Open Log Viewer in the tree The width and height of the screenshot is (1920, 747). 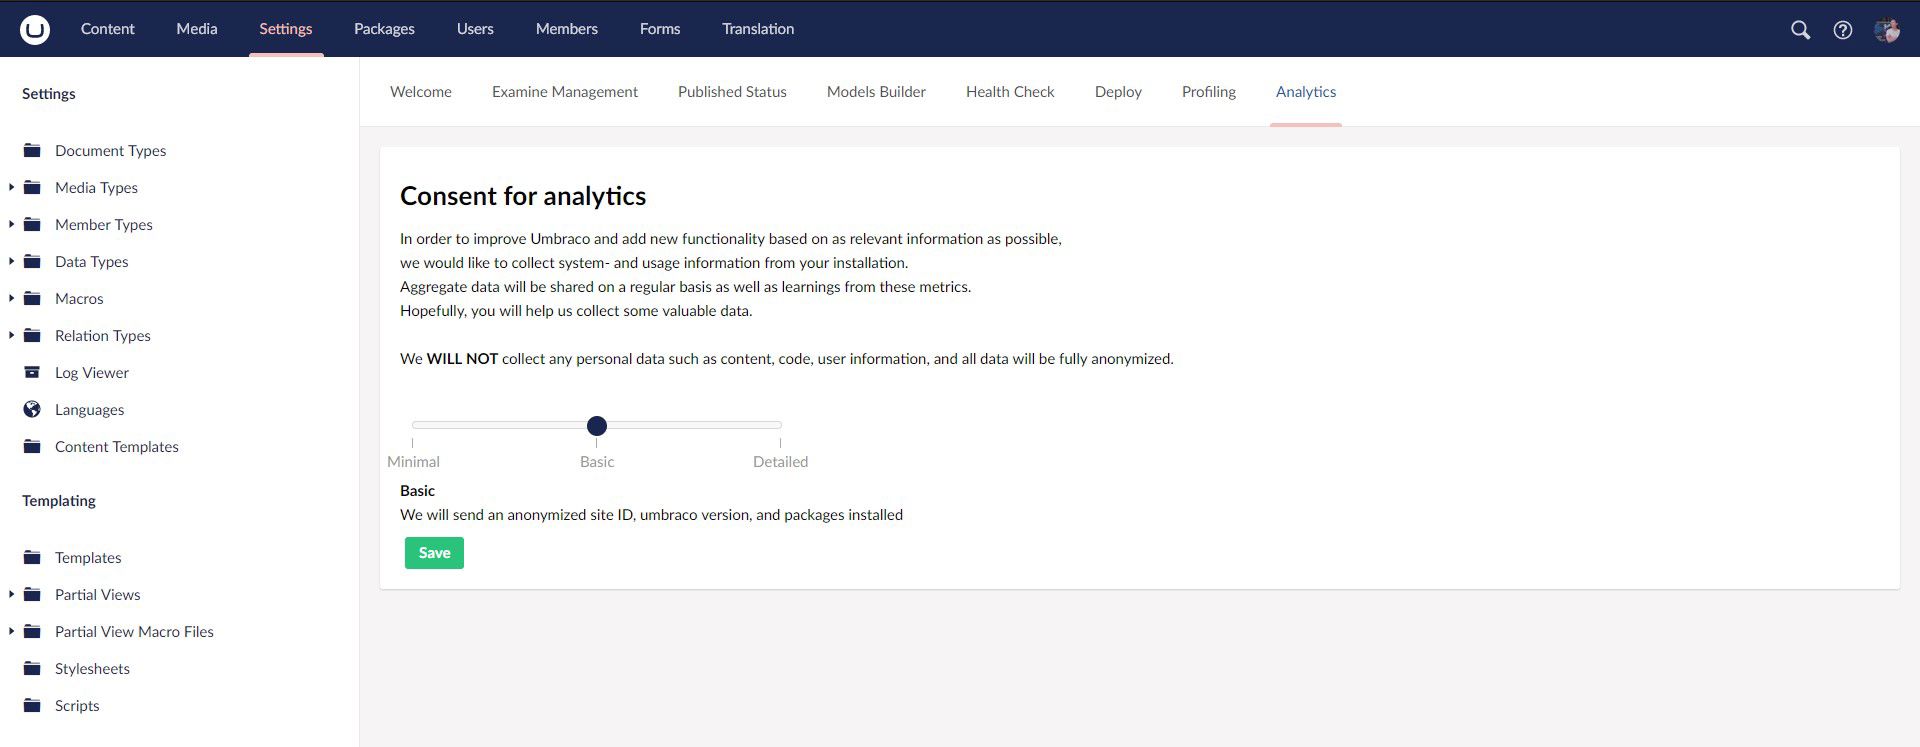point(92,373)
